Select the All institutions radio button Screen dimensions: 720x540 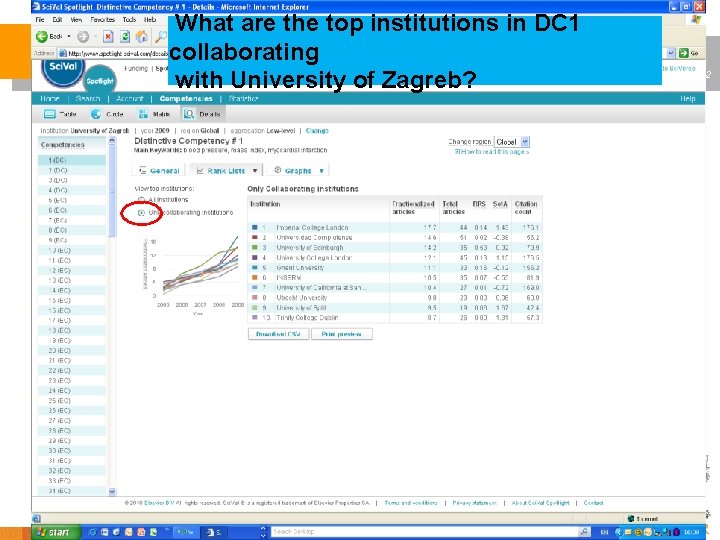[141, 200]
